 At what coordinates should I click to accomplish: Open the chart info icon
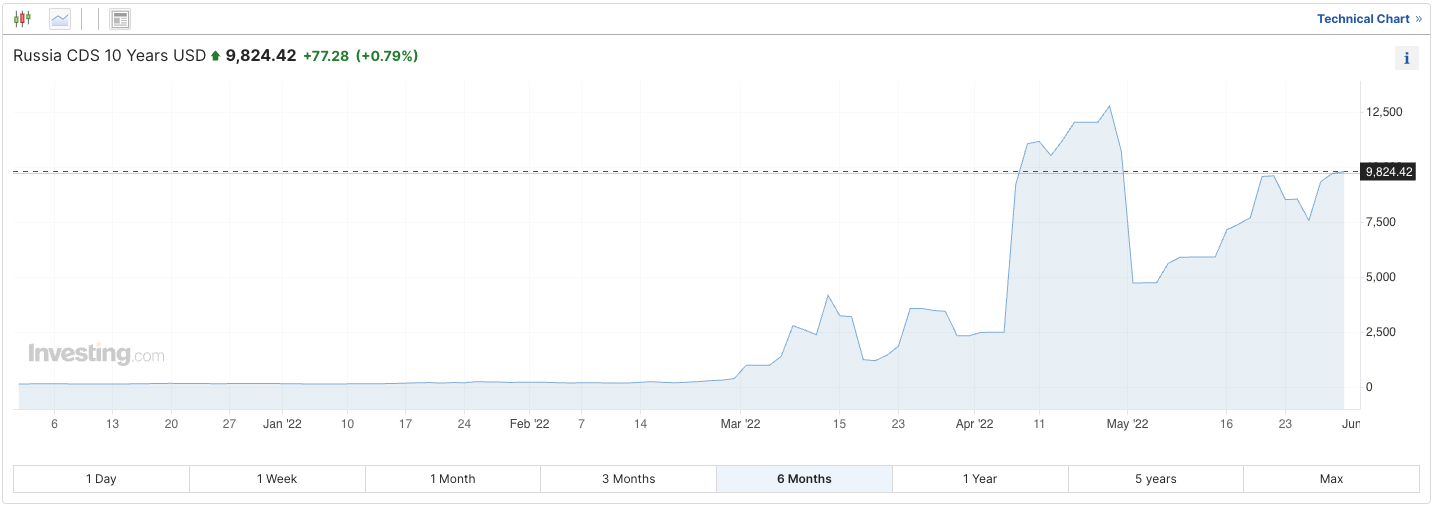[x=1406, y=58]
